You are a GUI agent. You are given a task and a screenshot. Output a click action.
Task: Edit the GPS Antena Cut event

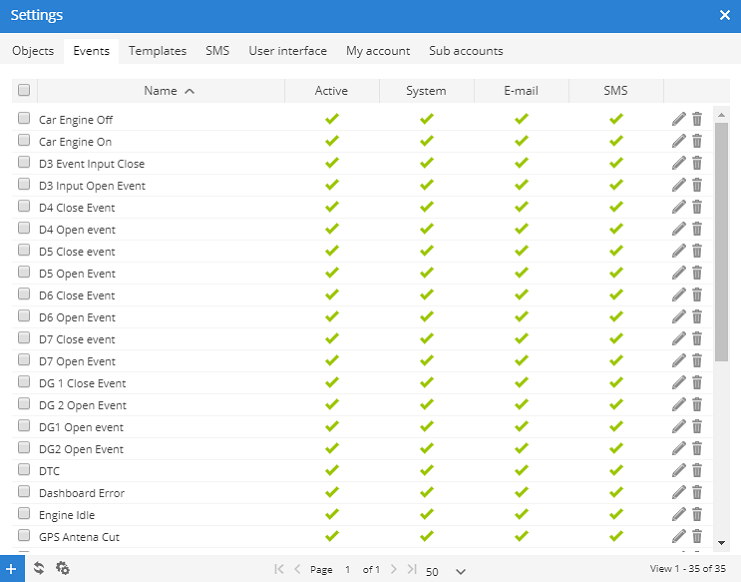pyautogui.click(x=679, y=537)
